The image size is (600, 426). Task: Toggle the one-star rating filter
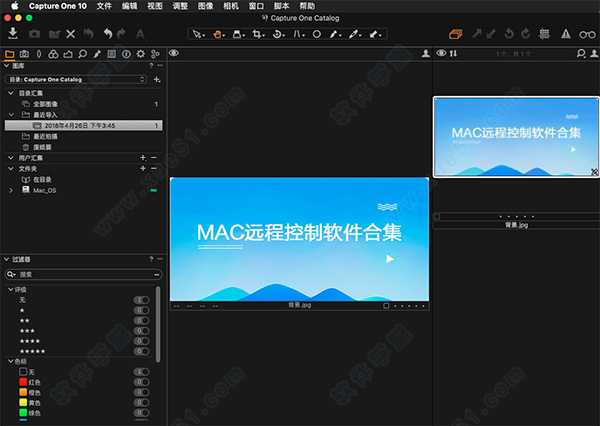[x=142, y=310]
